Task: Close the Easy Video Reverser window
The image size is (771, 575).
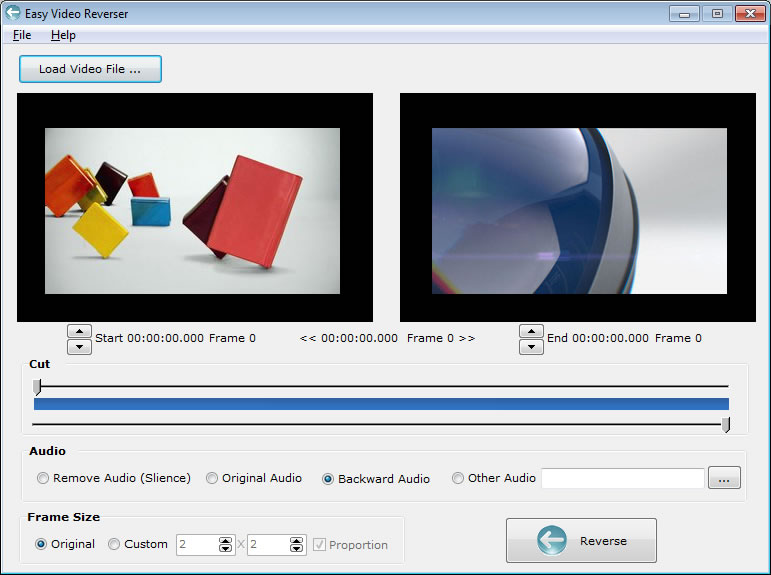Action: (x=750, y=14)
